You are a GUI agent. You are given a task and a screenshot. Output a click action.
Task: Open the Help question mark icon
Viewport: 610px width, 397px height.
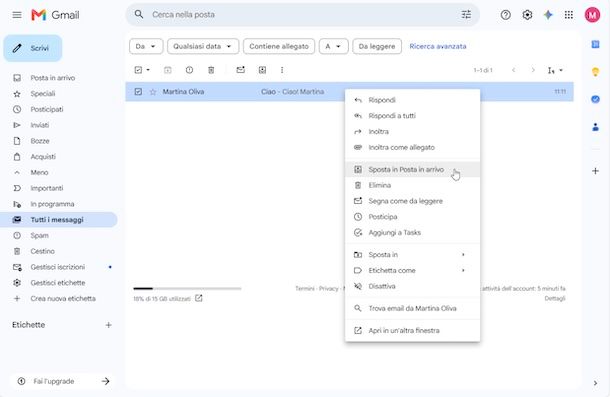click(x=505, y=15)
